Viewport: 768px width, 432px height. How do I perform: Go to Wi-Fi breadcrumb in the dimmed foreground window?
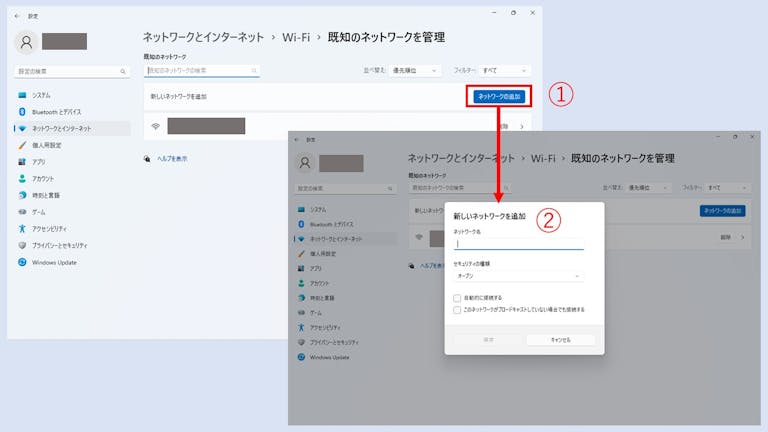[x=543, y=159]
